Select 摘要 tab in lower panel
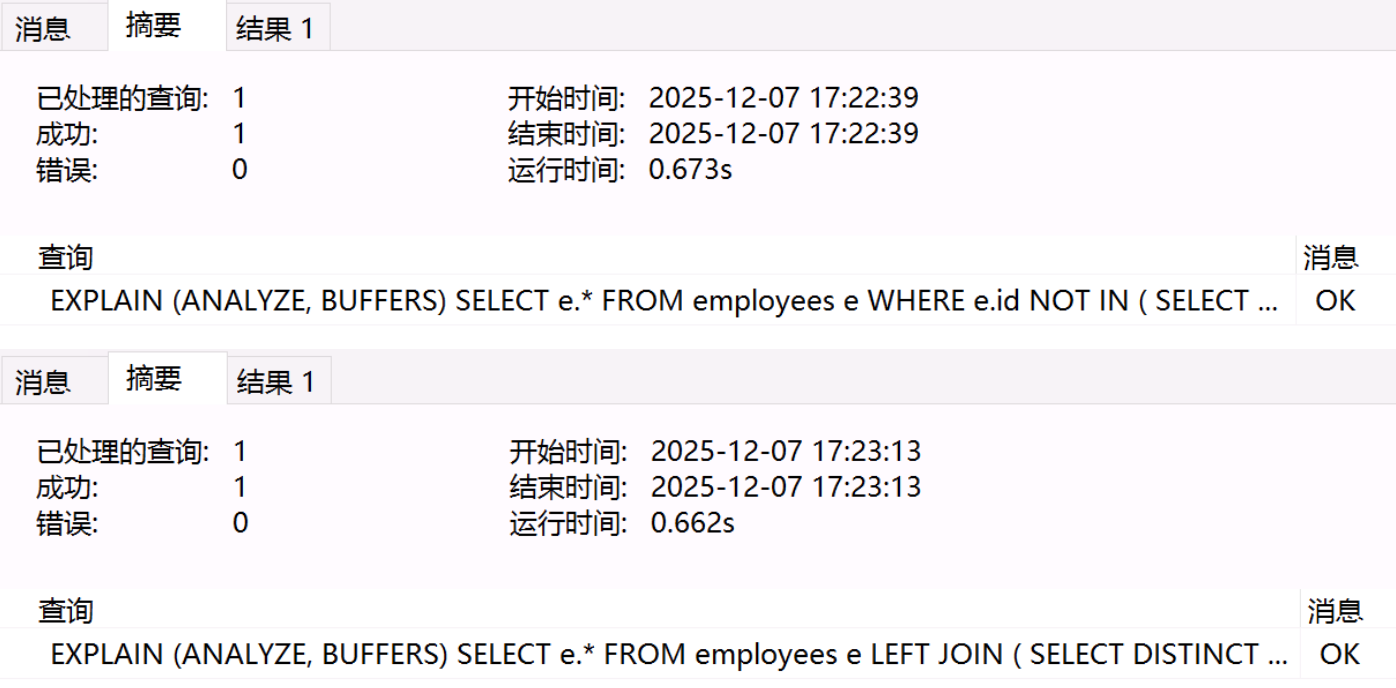The height and width of the screenshot is (688, 1396). point(154,379)
